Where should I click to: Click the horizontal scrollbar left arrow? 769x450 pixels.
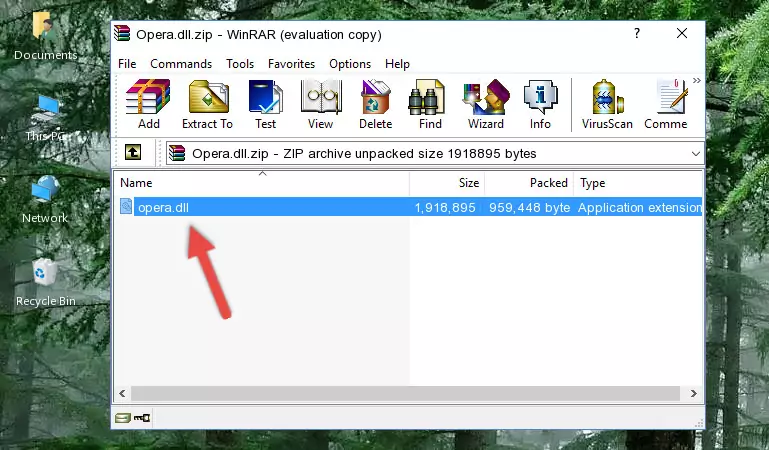tap(122, 393)
